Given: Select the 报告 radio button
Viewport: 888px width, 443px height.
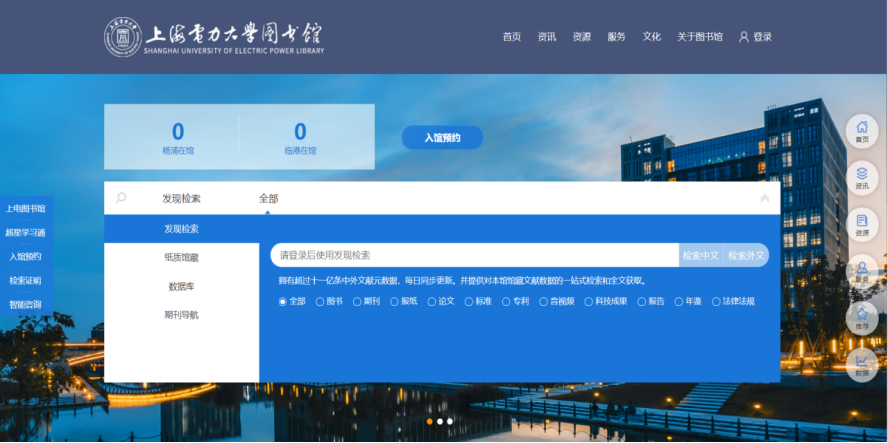Looking at the screenshot, I should [642, 302].
